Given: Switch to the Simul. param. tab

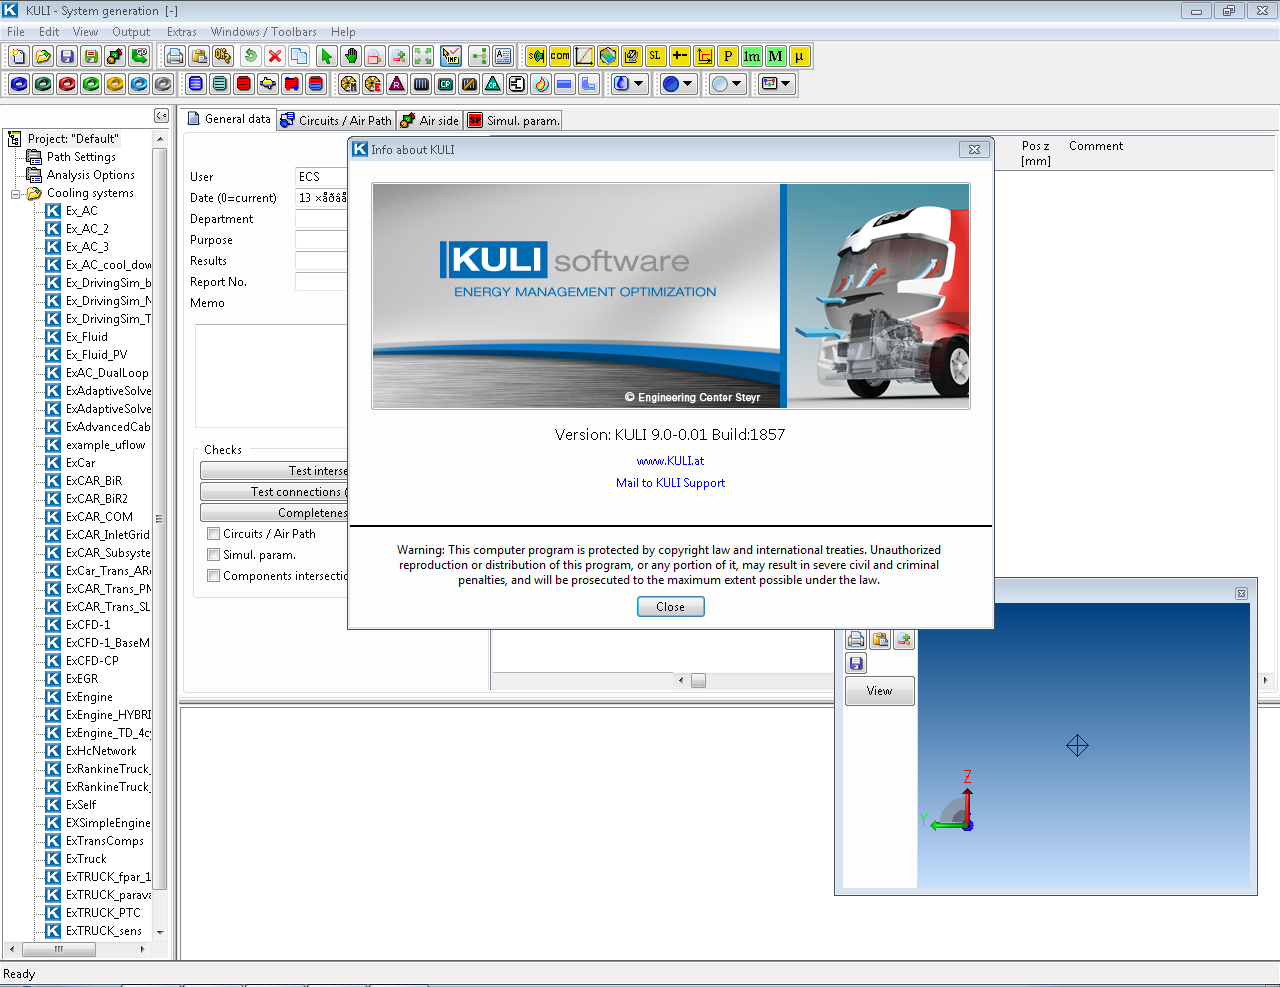Looking at the screenshot, I should (513, 121).
